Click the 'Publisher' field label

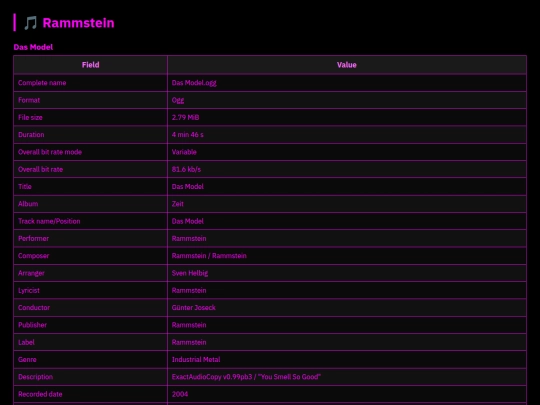(32, 325)
